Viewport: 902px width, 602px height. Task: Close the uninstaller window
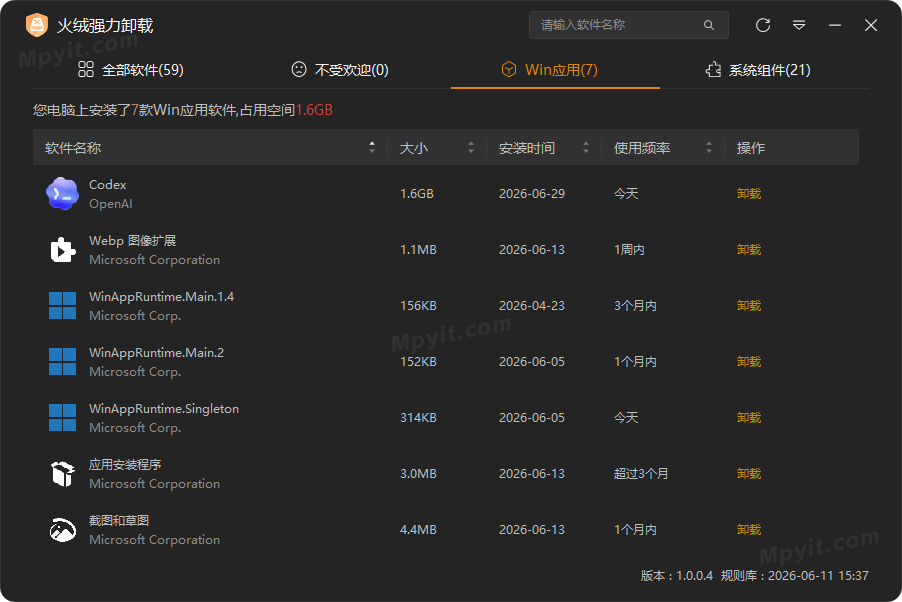871,25
